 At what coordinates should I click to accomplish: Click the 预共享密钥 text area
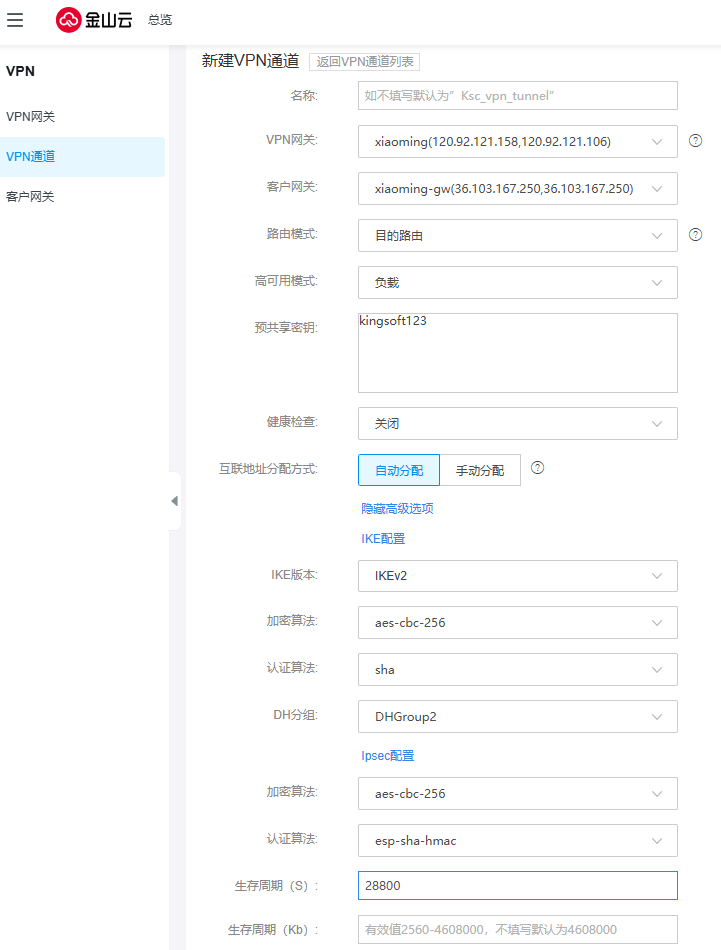517,353
